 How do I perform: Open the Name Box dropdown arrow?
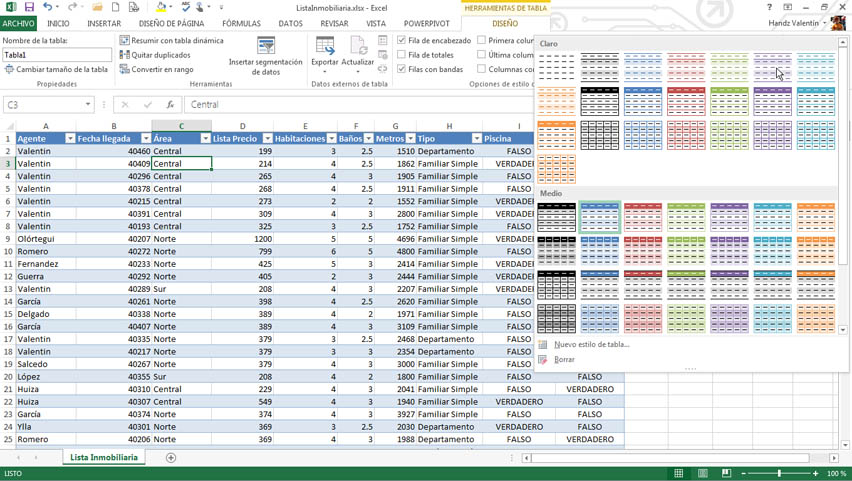[88, 105]
